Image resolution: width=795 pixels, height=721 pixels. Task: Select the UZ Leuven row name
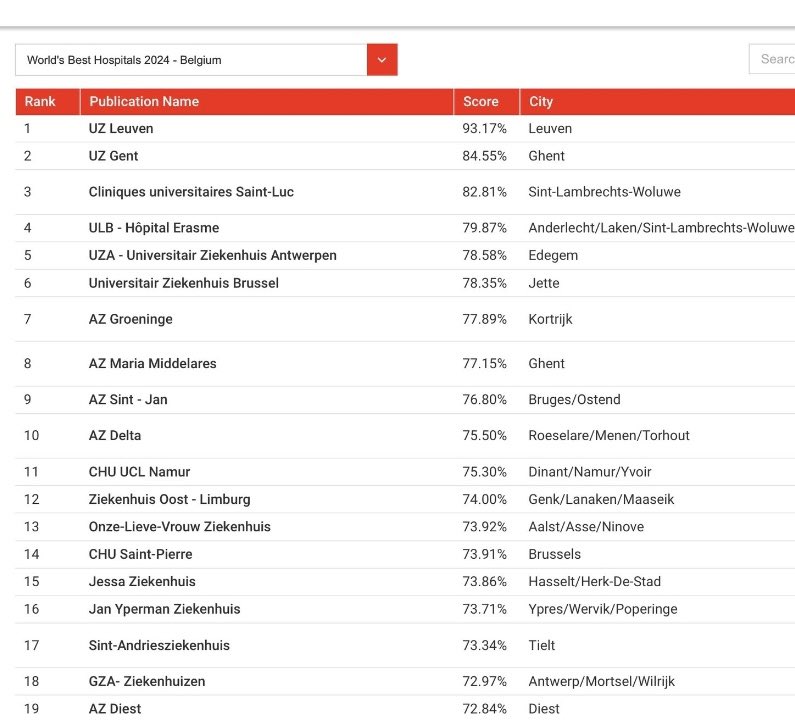[x=121, y=129]
